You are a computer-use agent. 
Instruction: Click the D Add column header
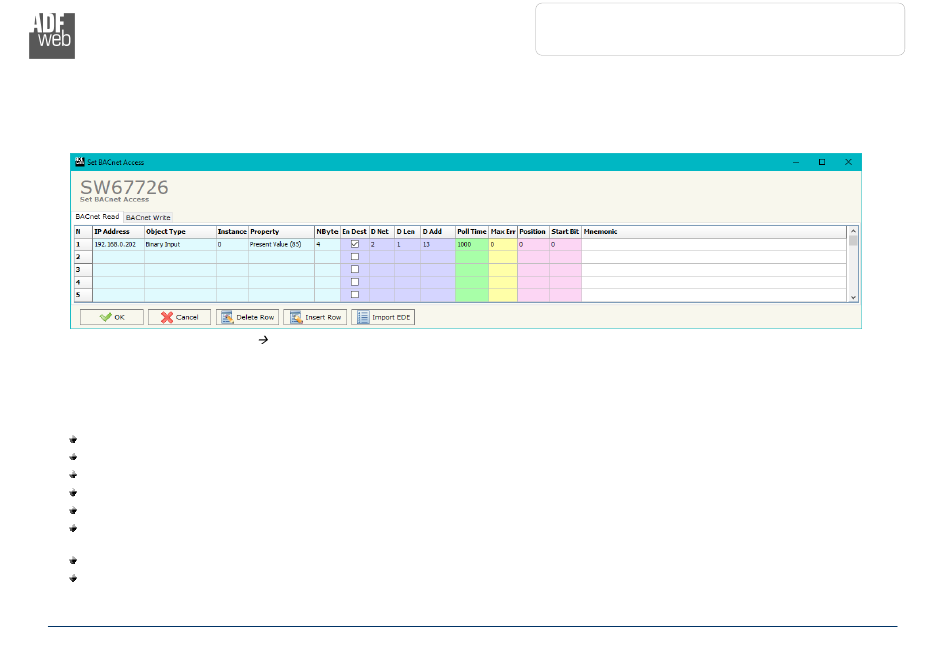(437, 232)
